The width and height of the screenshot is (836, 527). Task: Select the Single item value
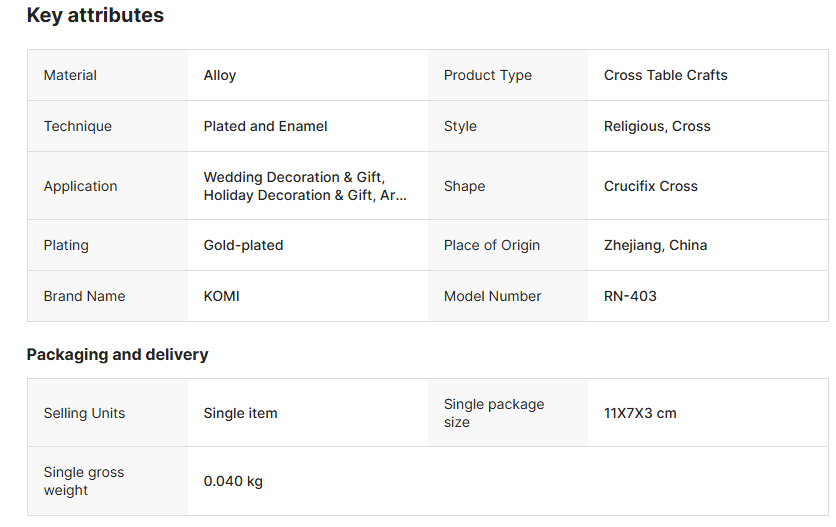(x=240, y=413)
